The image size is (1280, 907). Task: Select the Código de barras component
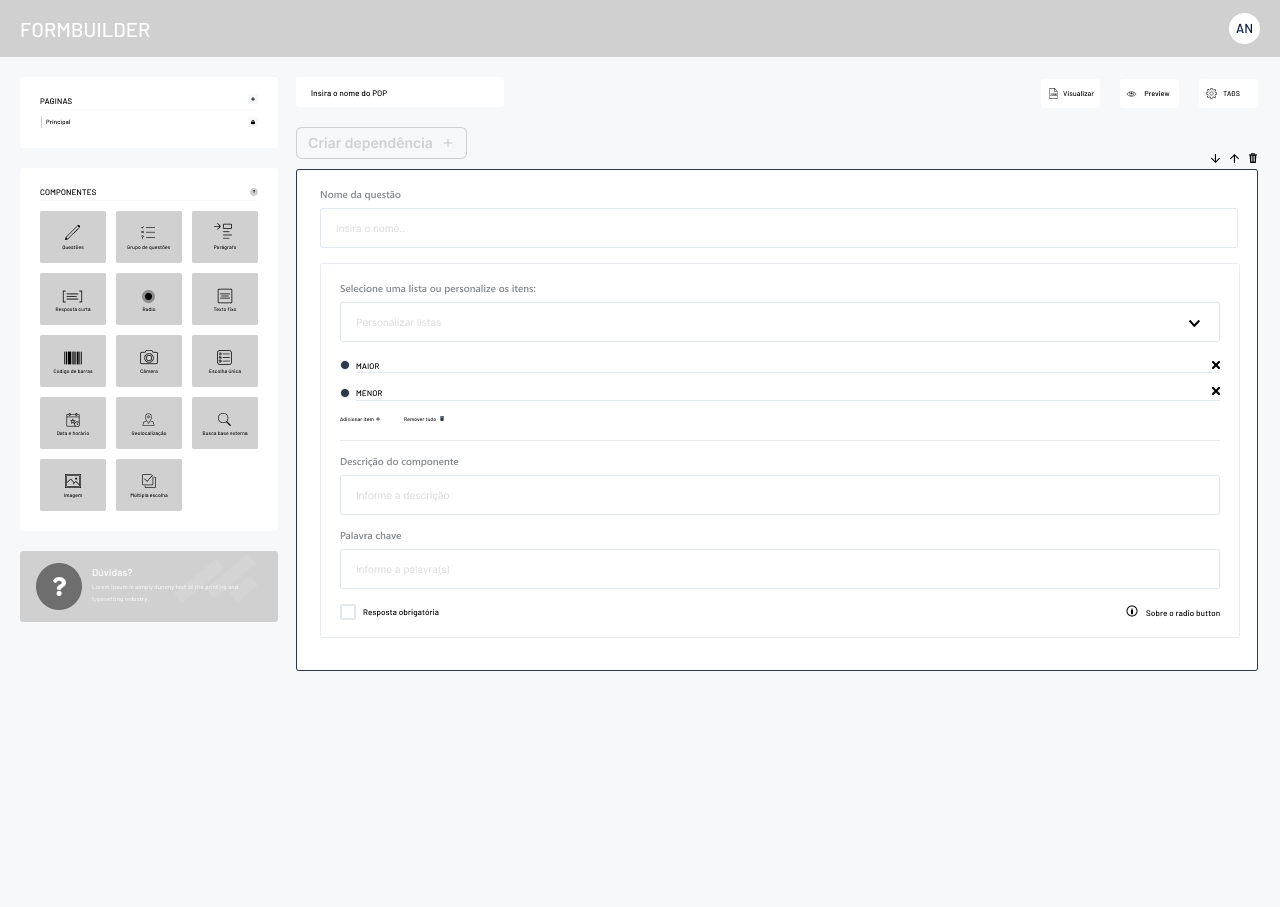[73, 361]
